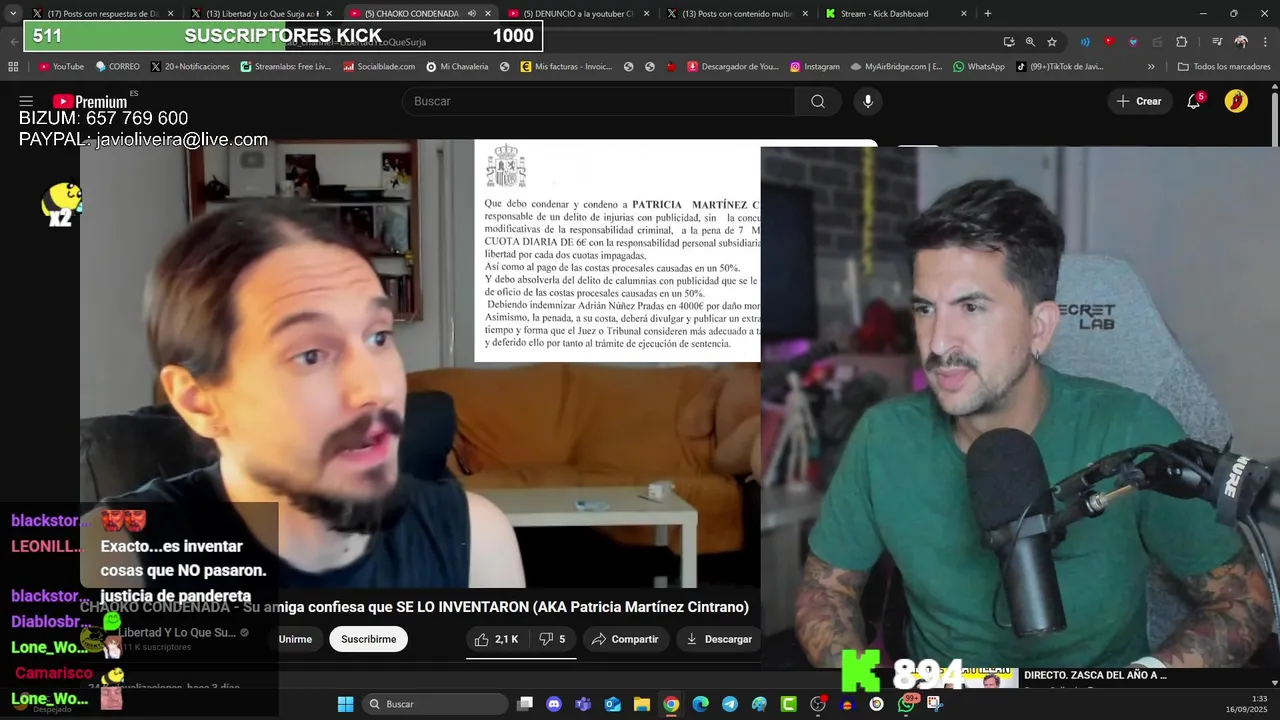Open the Instagram bookmark
This screenshot has width=1280, height=720.
[815, 67]
